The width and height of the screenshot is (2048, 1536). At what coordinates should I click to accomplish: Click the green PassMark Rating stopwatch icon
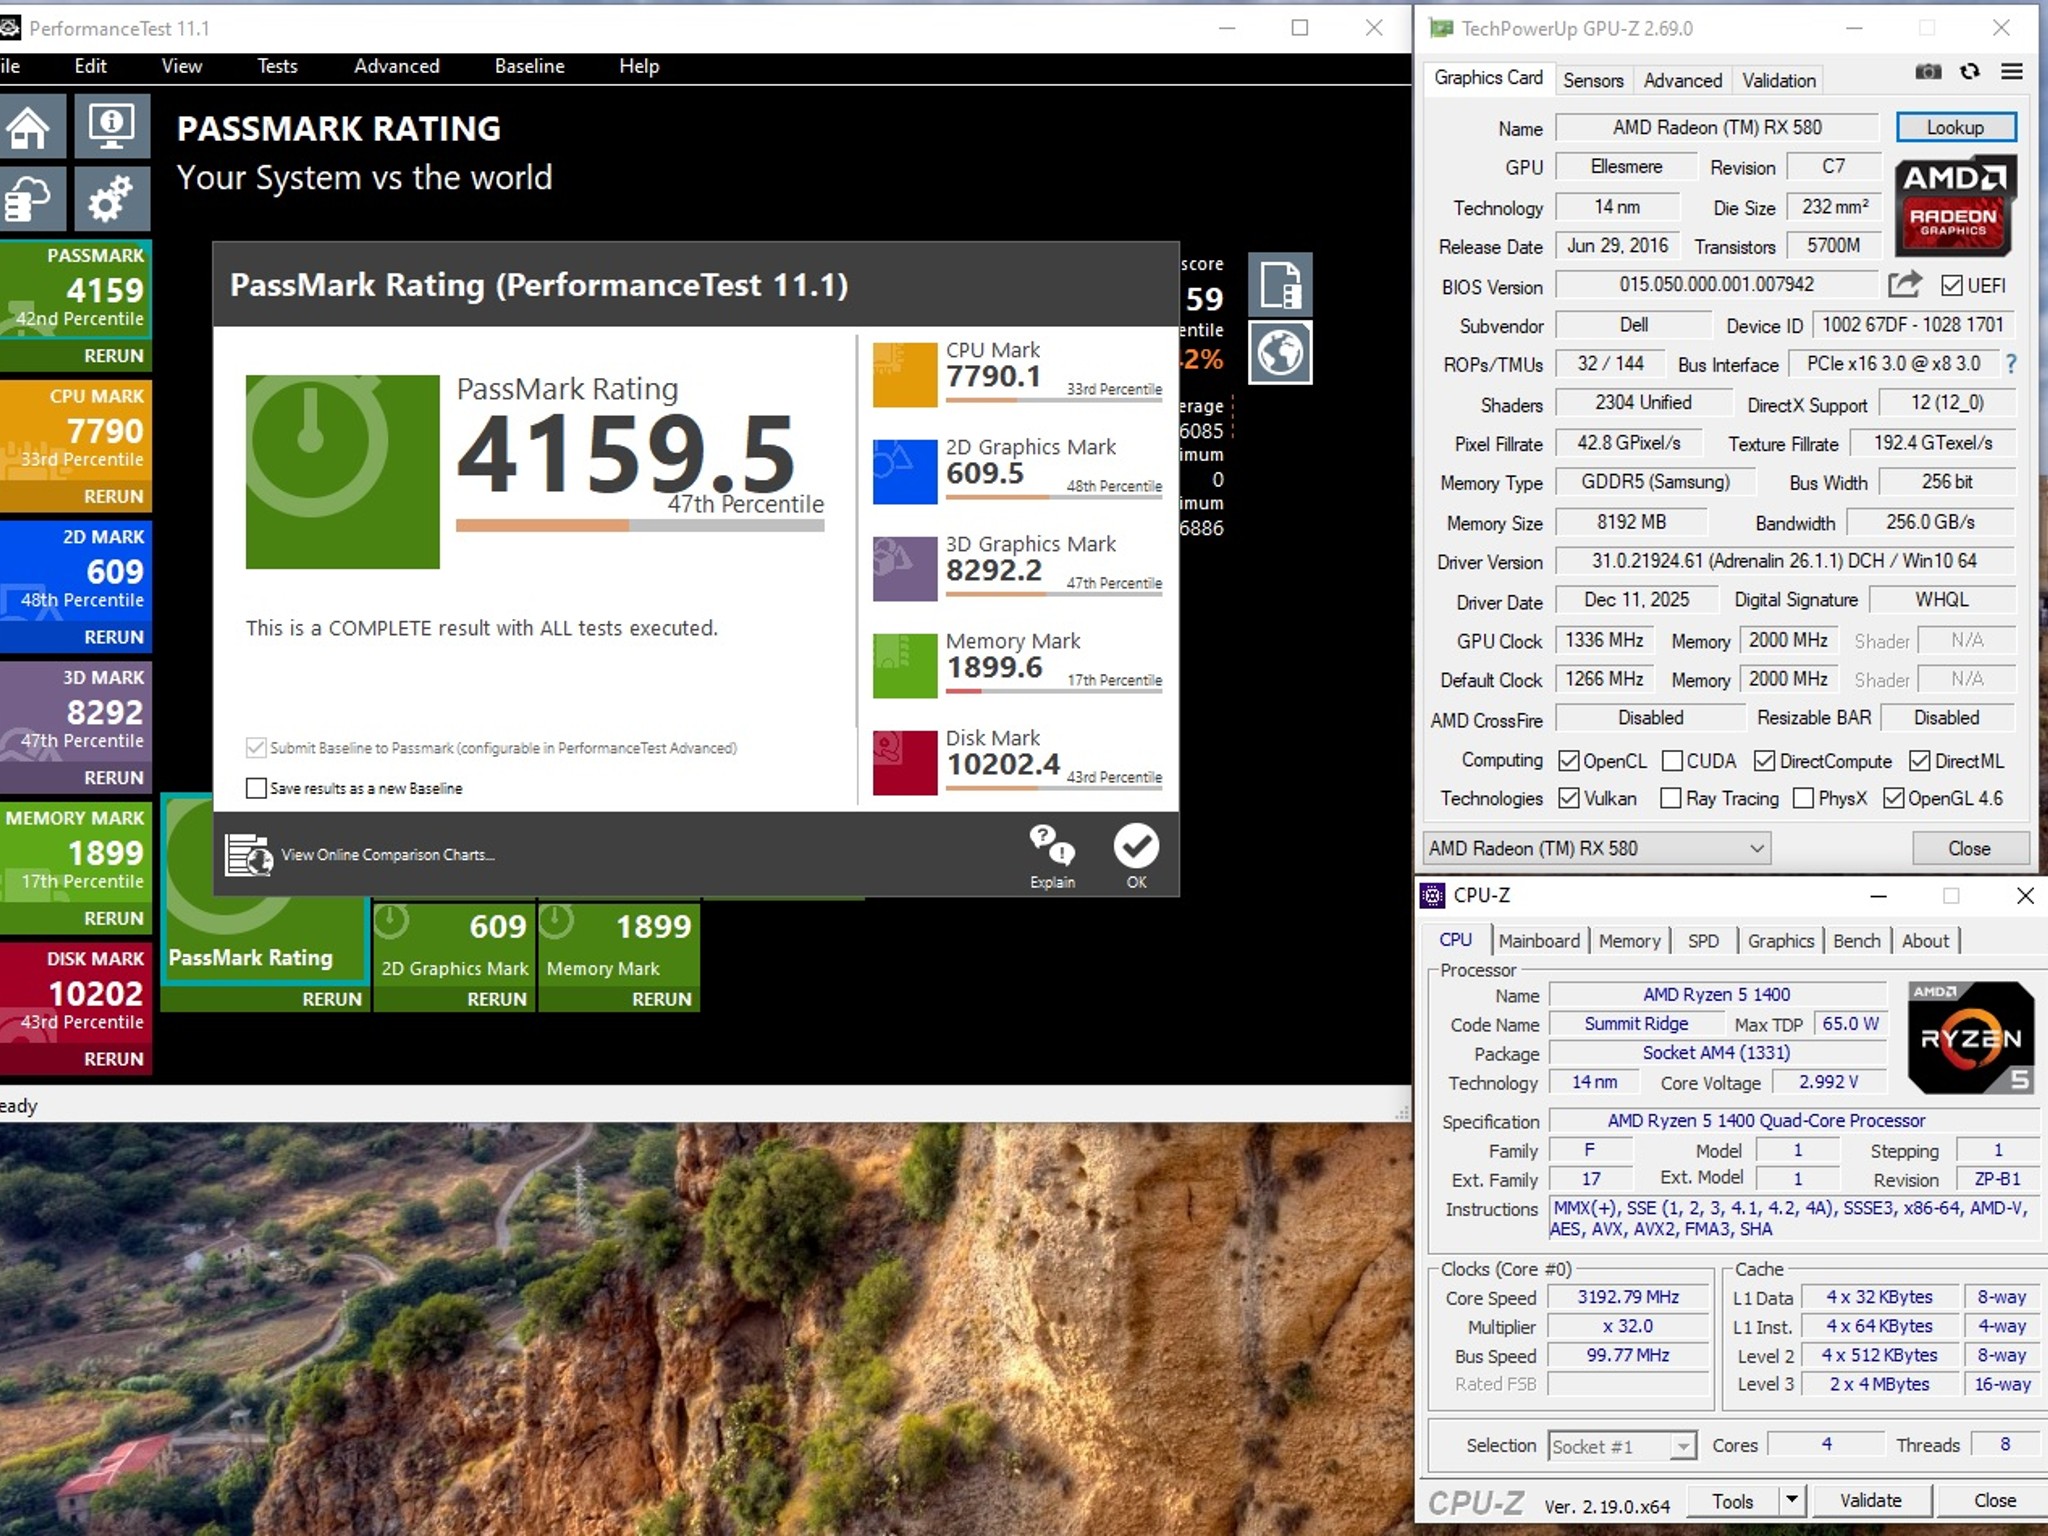point(343,472)
